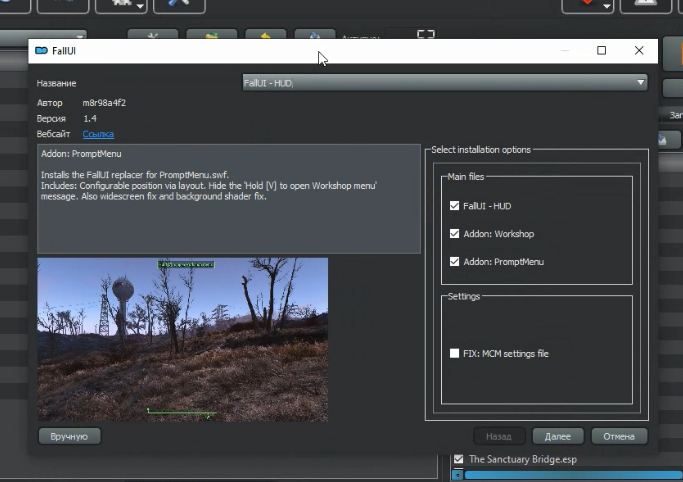The height and width of the screenshot is (482, 683).
Task: Click the Отмена cancel button
Action: point(619,436)
